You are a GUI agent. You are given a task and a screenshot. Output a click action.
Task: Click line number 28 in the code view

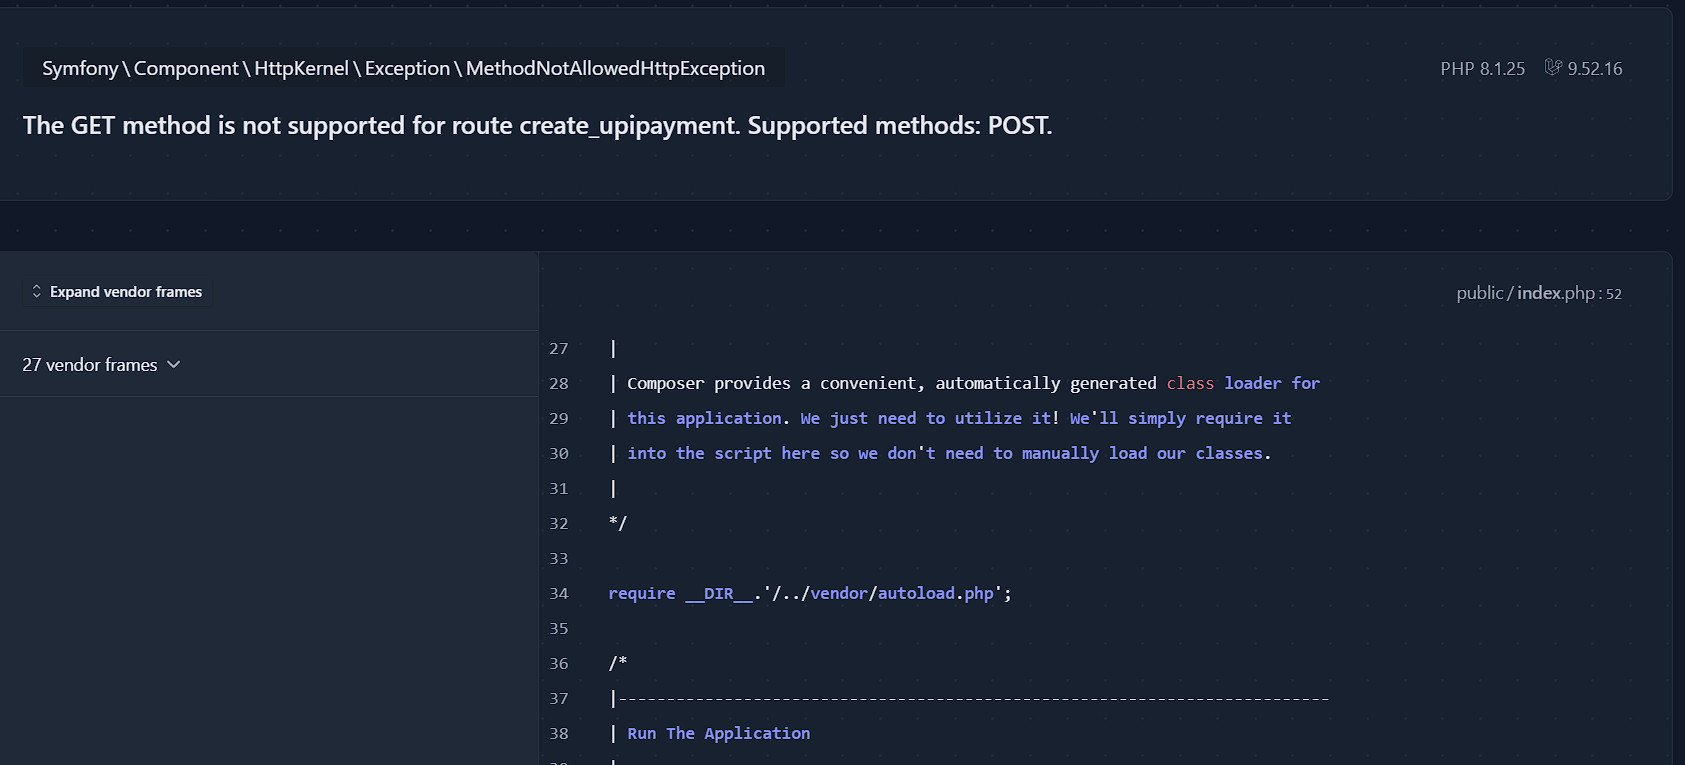[x=559, y=383]
